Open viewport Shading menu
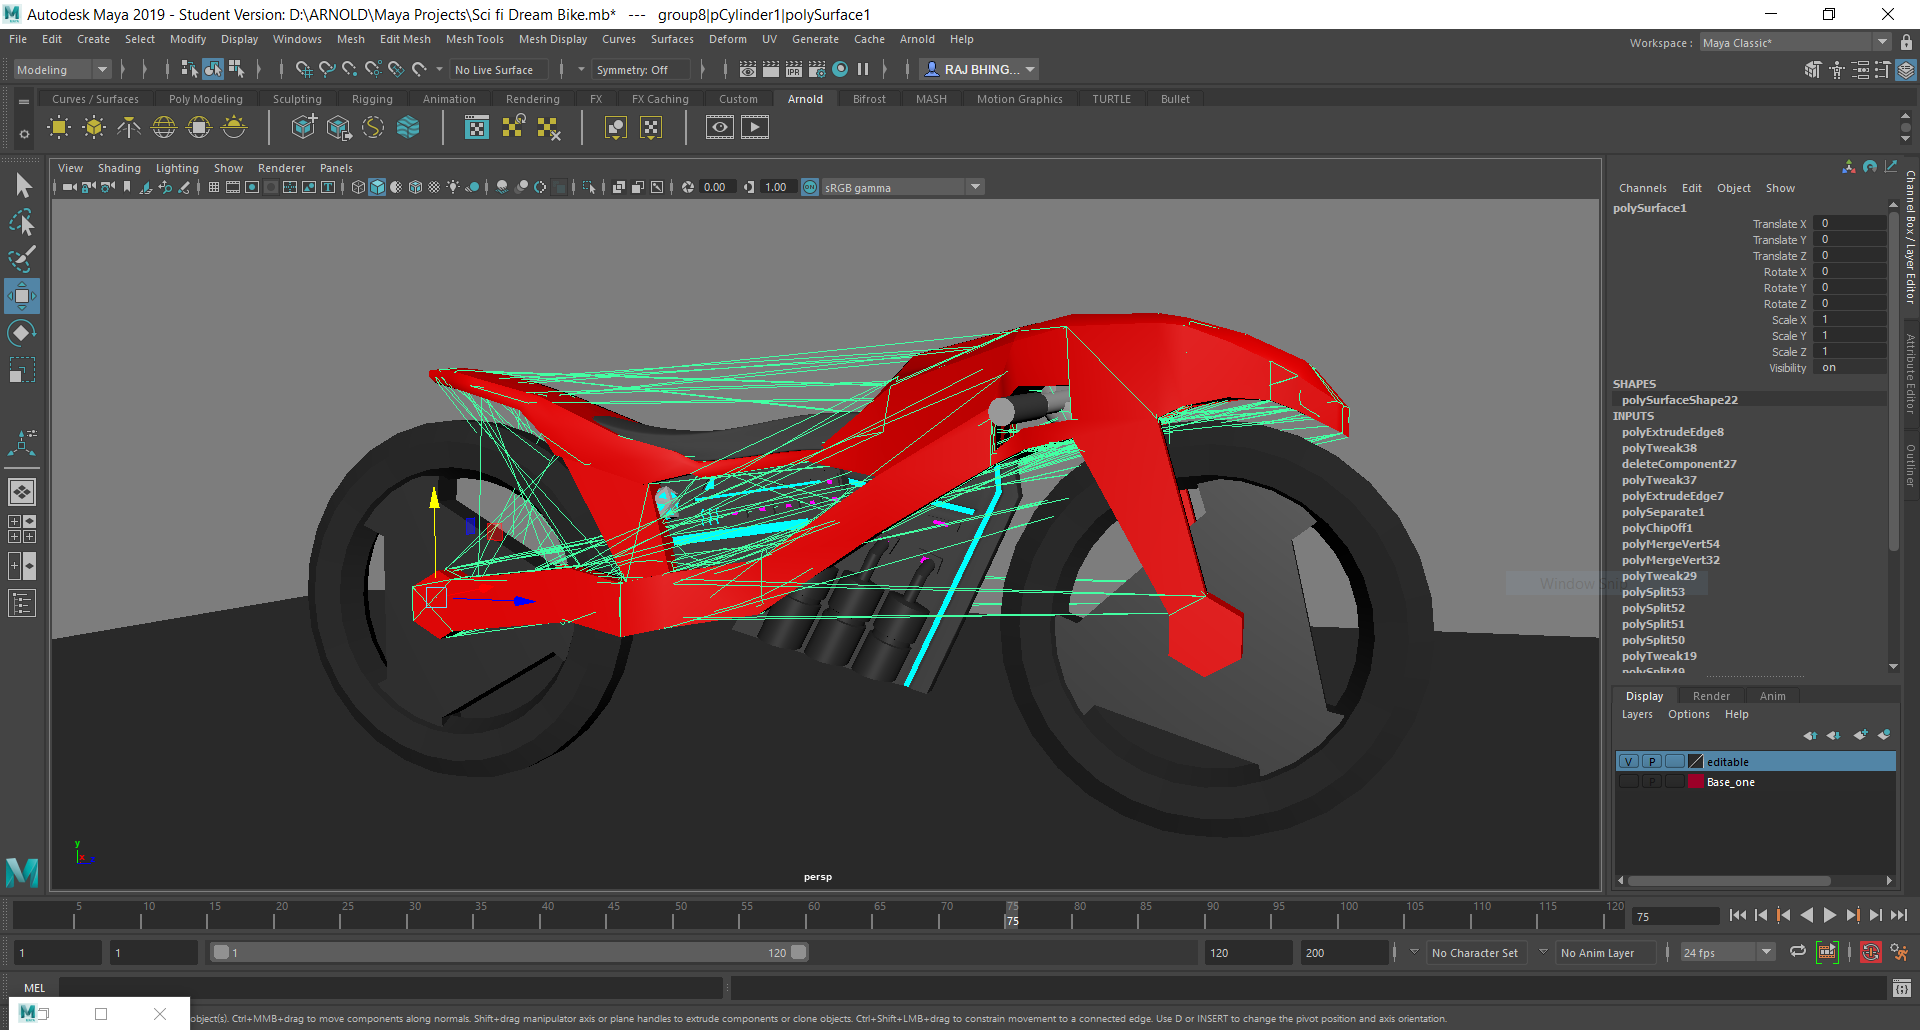Image resolution: width=1920 pixels, height=1030 pixels. pyautogui.click(x=119, y=168)
